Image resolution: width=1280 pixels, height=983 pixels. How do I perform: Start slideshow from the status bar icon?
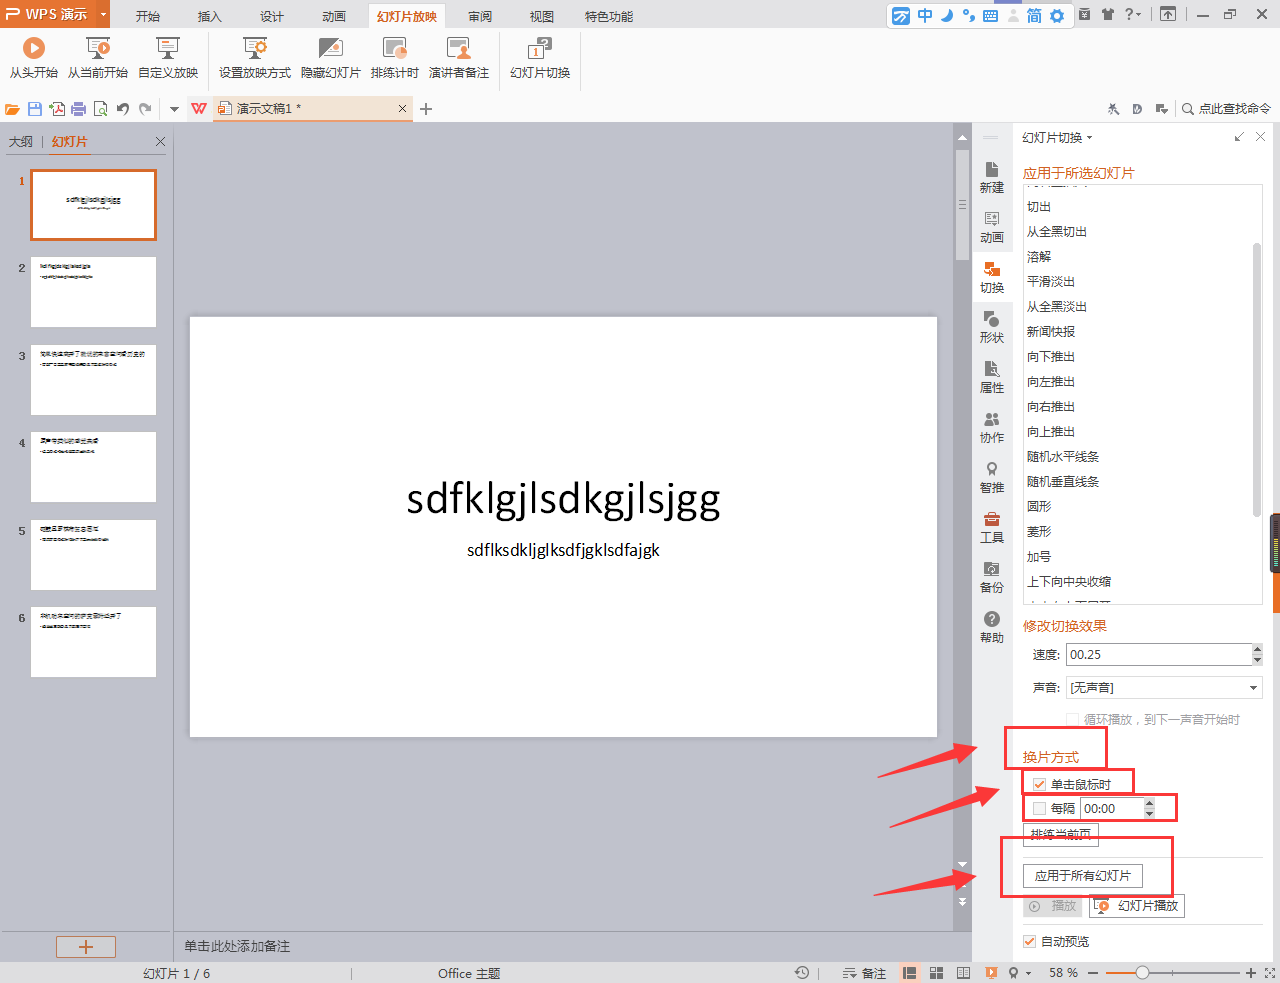(991, 973)
